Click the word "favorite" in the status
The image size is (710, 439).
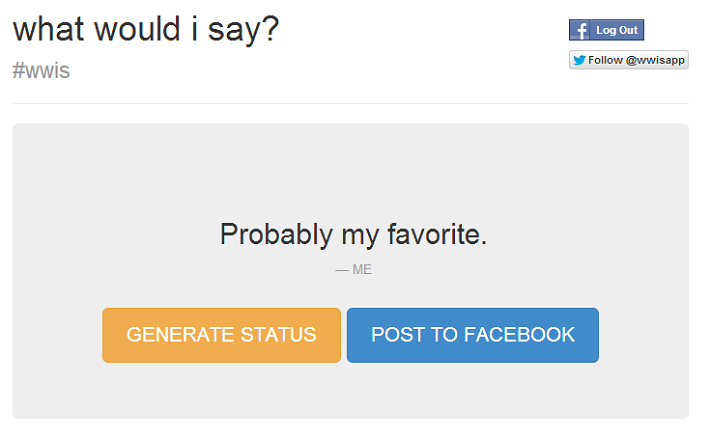(434, 234)
